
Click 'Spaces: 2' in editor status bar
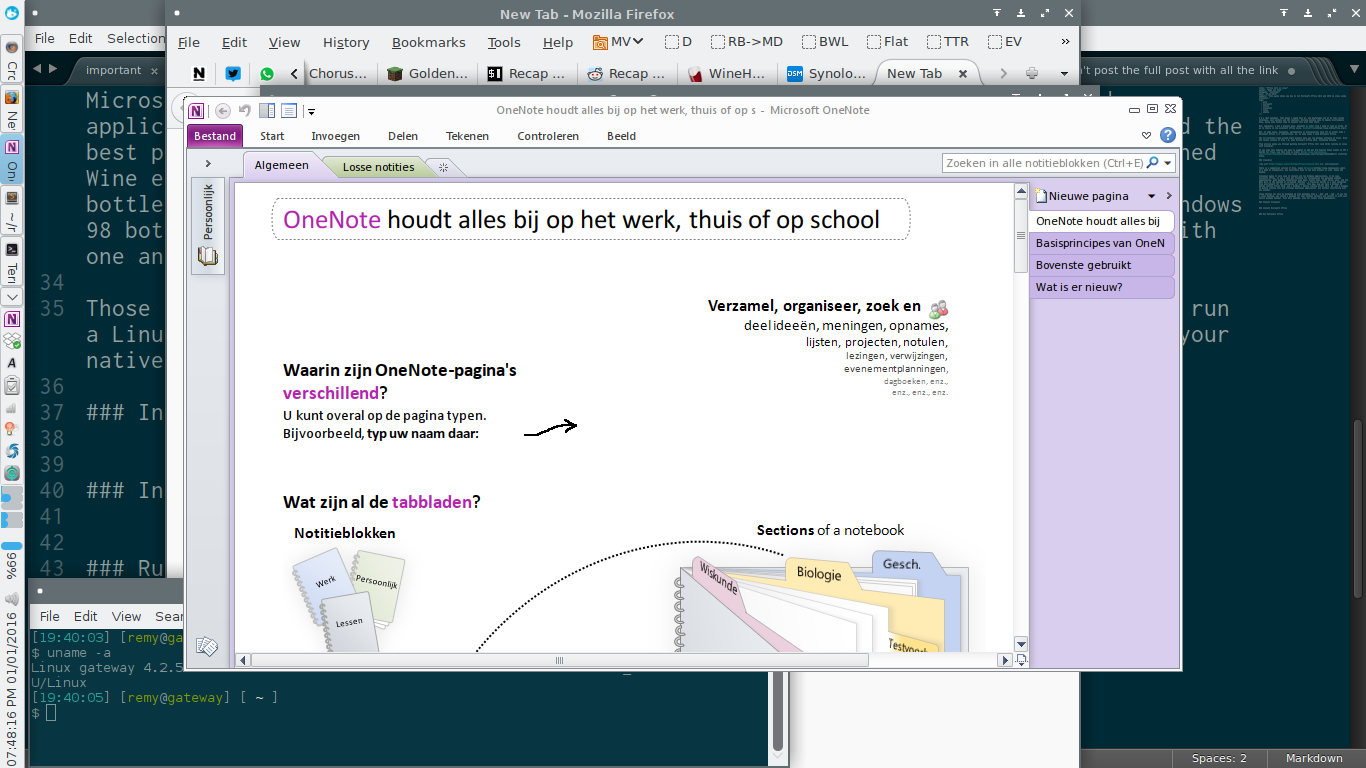(x=1219, y=758)
